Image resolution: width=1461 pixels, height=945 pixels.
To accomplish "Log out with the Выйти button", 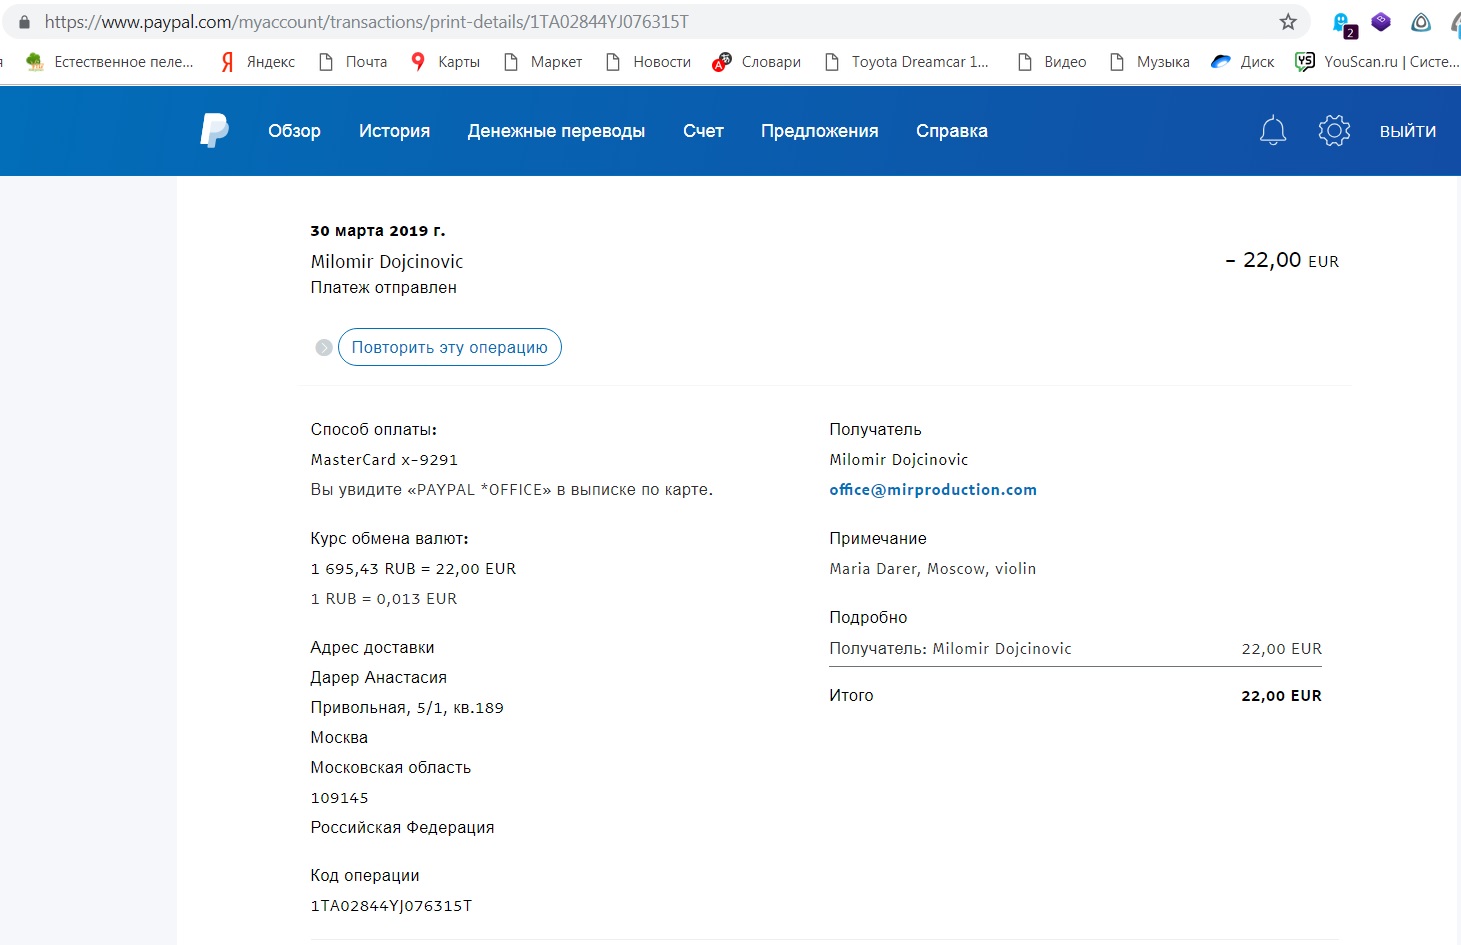I will 1407,131.
